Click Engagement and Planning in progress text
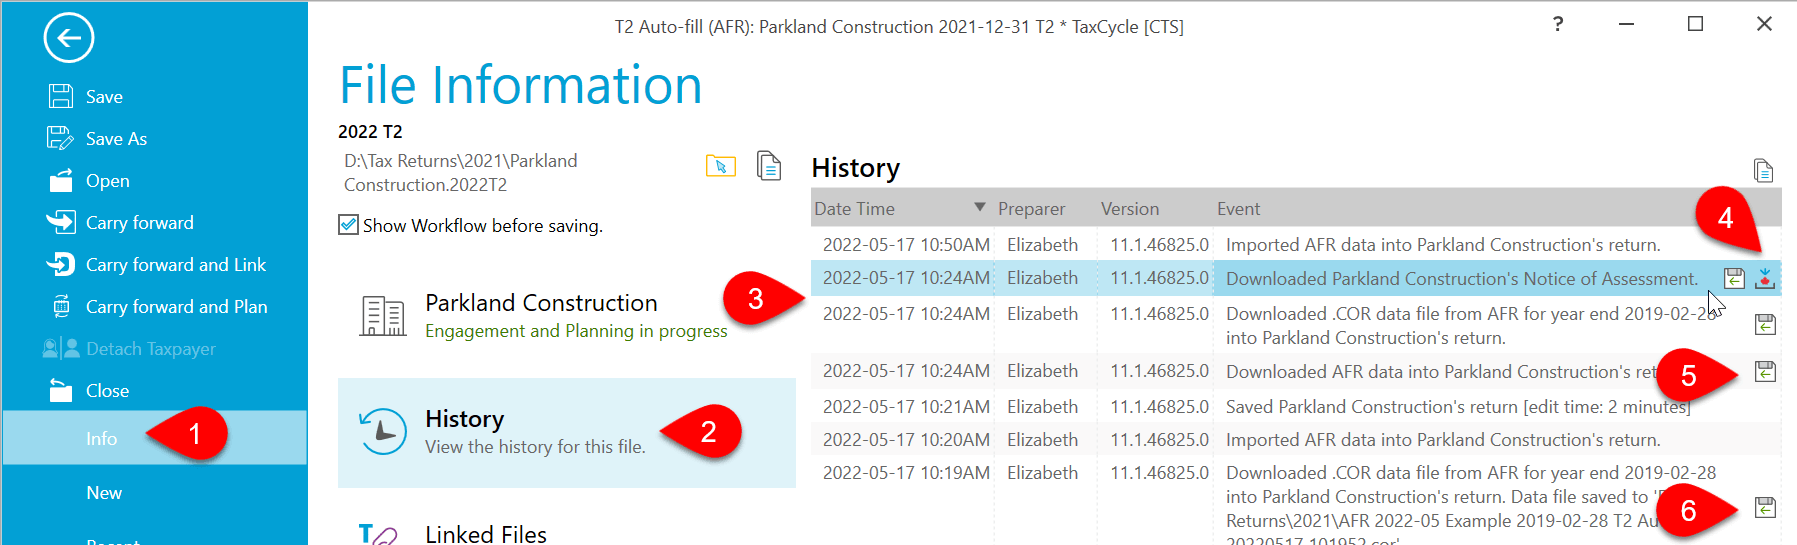The width and height of the screenshot is (1797, 545). [x=576, y=331]
